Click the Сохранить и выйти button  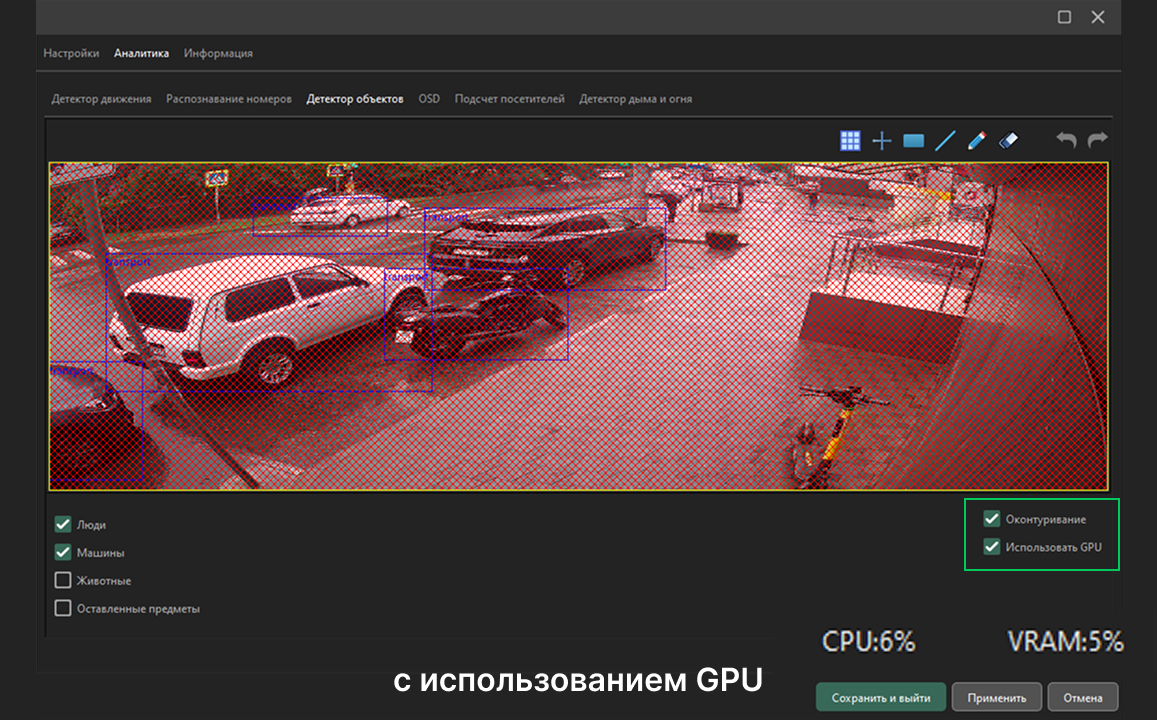coord(880,697)
